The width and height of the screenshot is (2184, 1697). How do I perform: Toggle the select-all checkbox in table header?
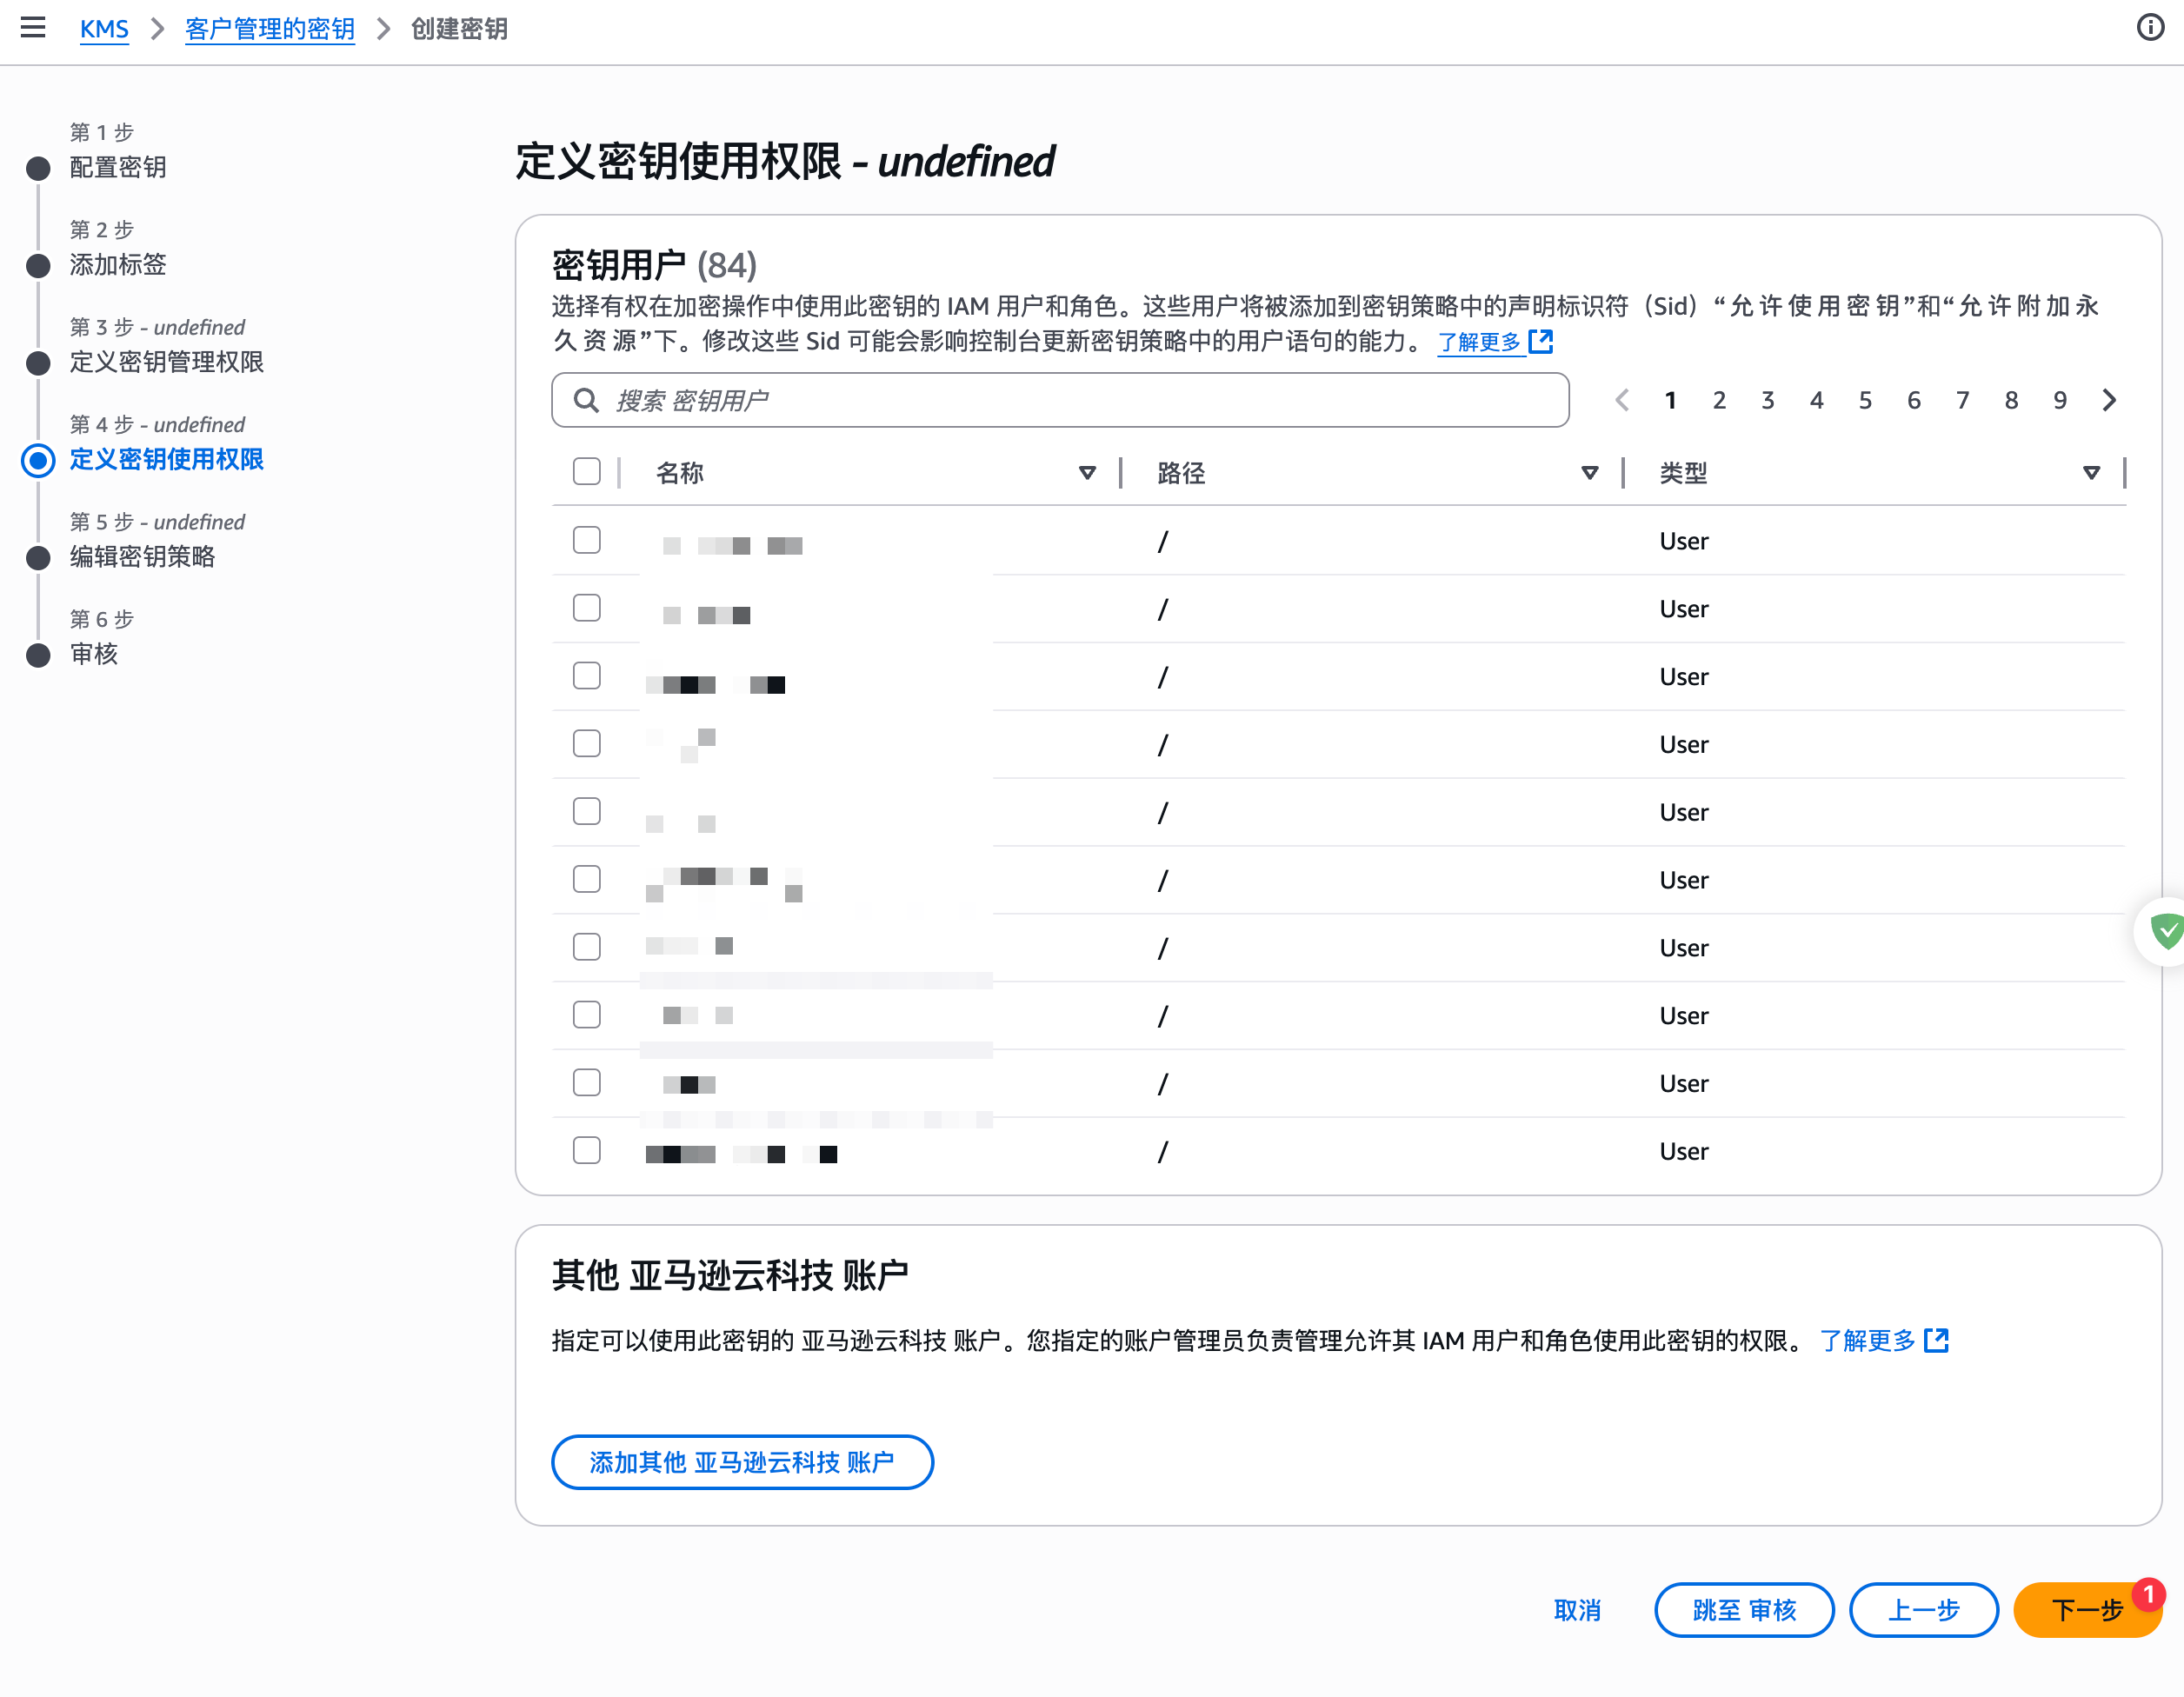tap(586, 471)
